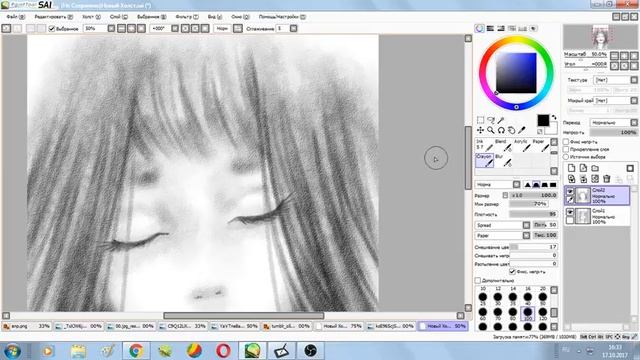Open the 50% zoom dropdown in toolbar
The image size is (640, 360).
[111, 29]
